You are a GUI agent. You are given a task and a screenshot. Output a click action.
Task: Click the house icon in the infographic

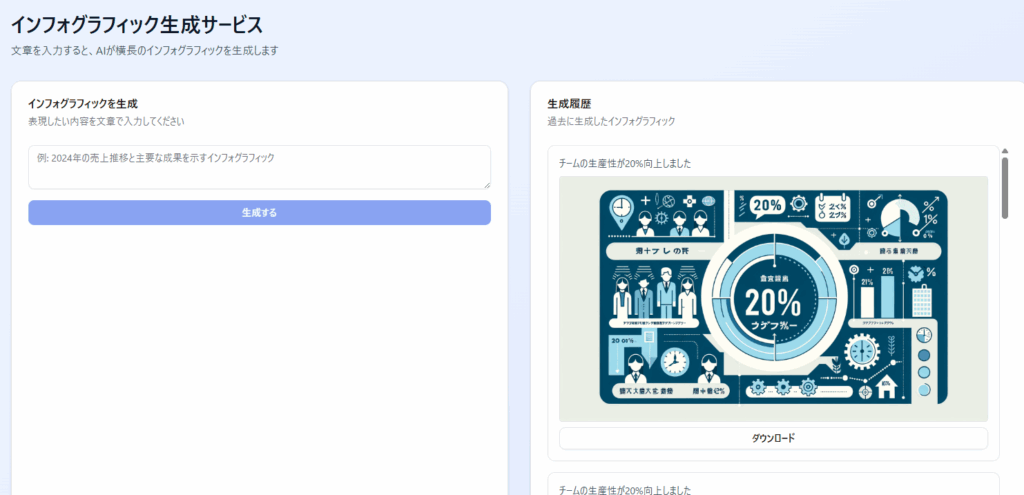[885, 384]
